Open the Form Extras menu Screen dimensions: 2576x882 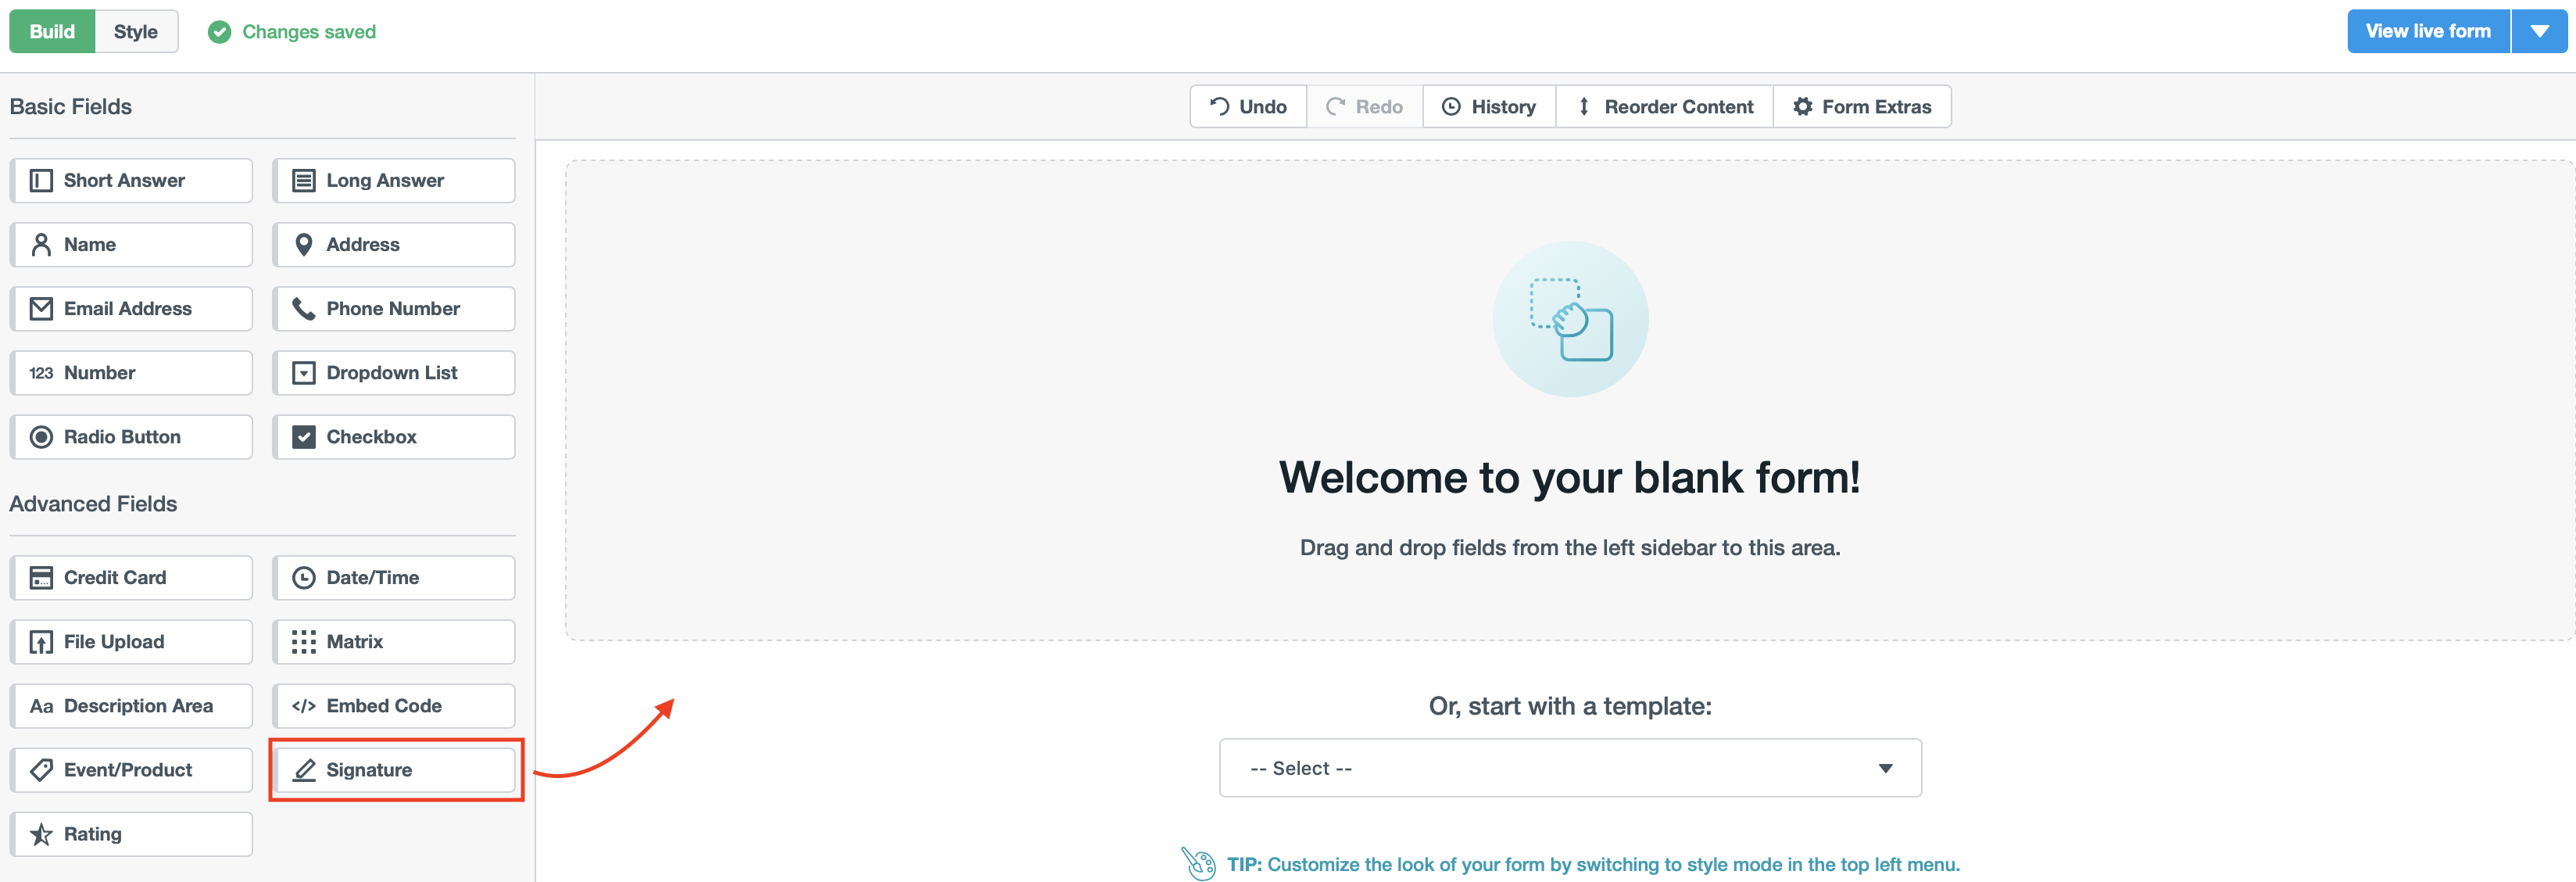click(x=1862, y=106)
